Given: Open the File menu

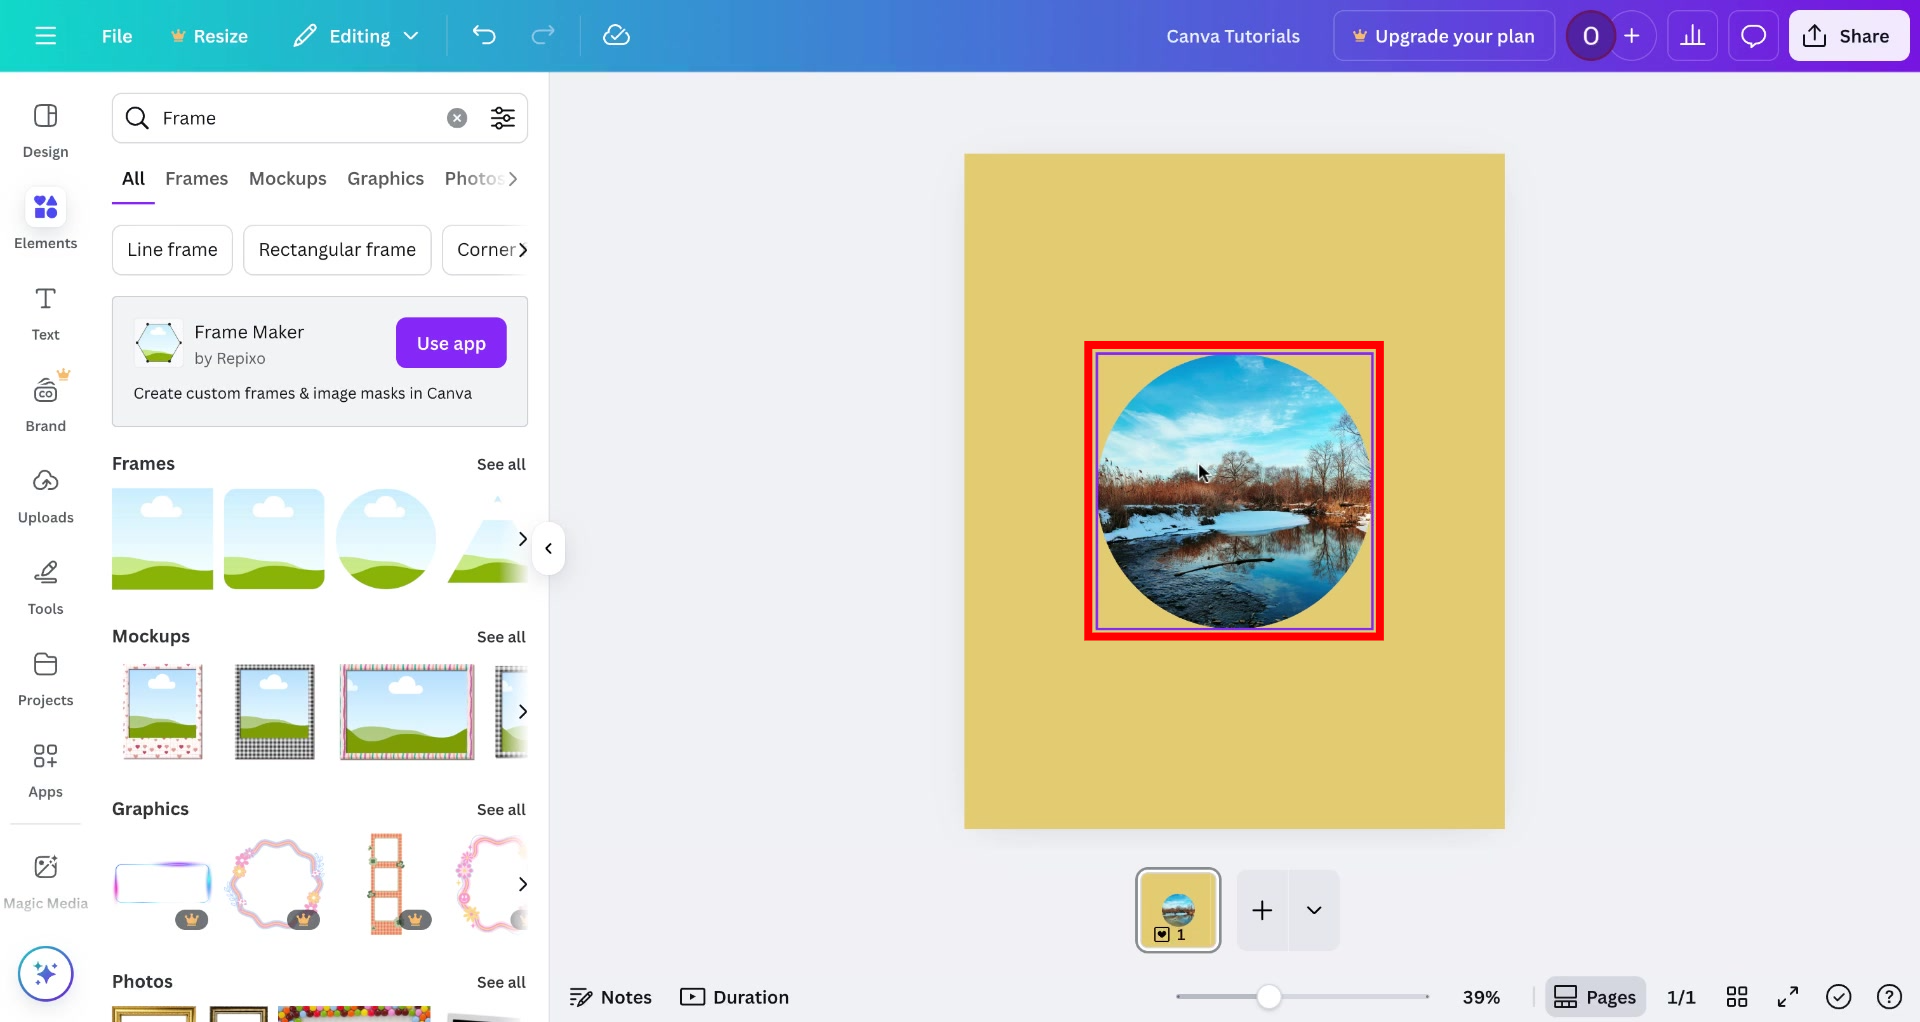Looking at the screenshot, I should [116, 35].
